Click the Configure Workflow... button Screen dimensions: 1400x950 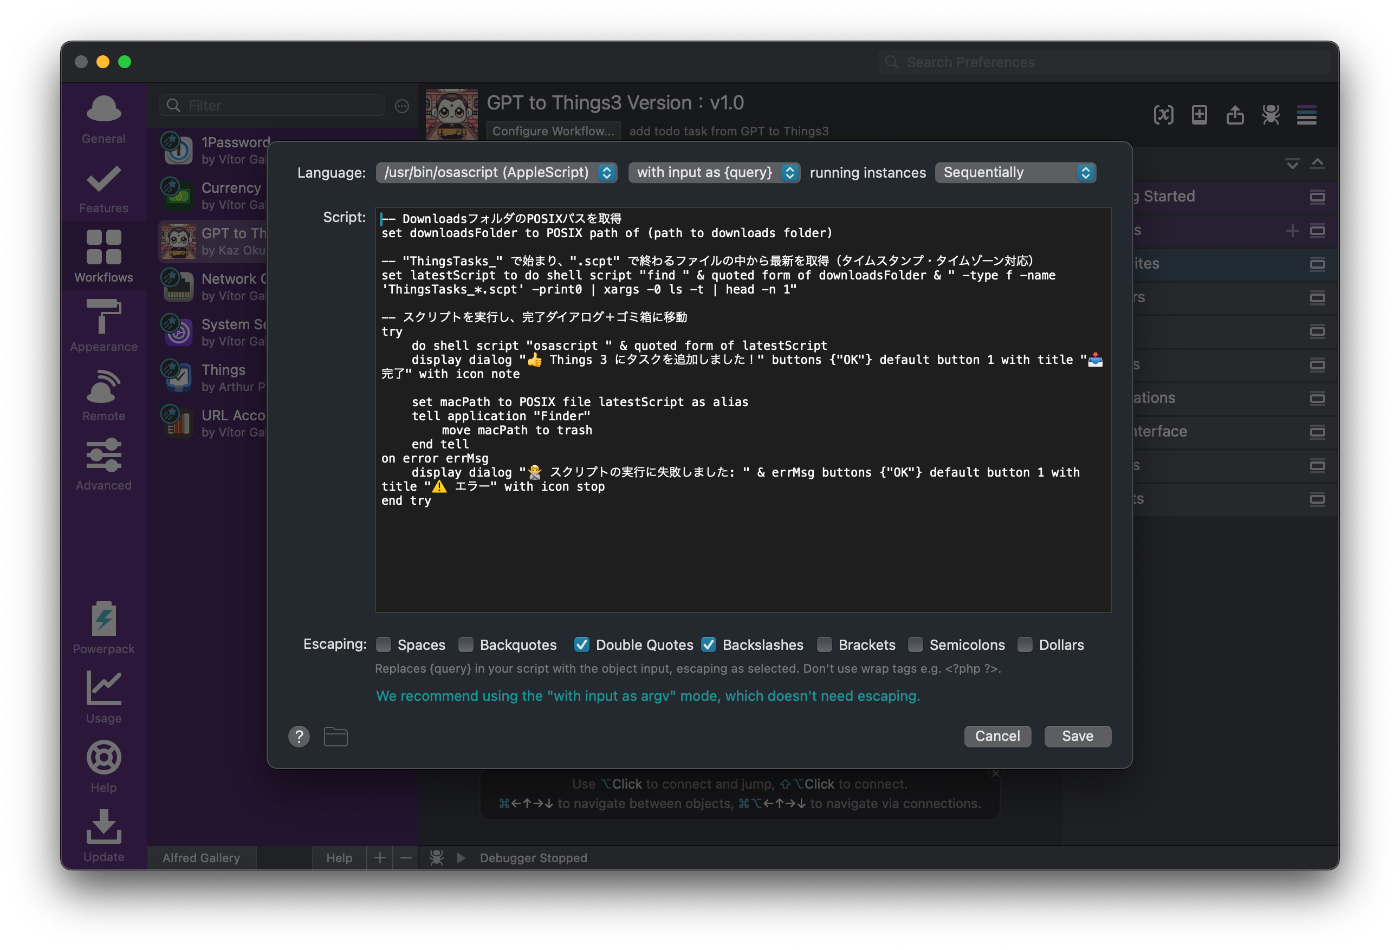pyautogui.click(x=554, y=131)
